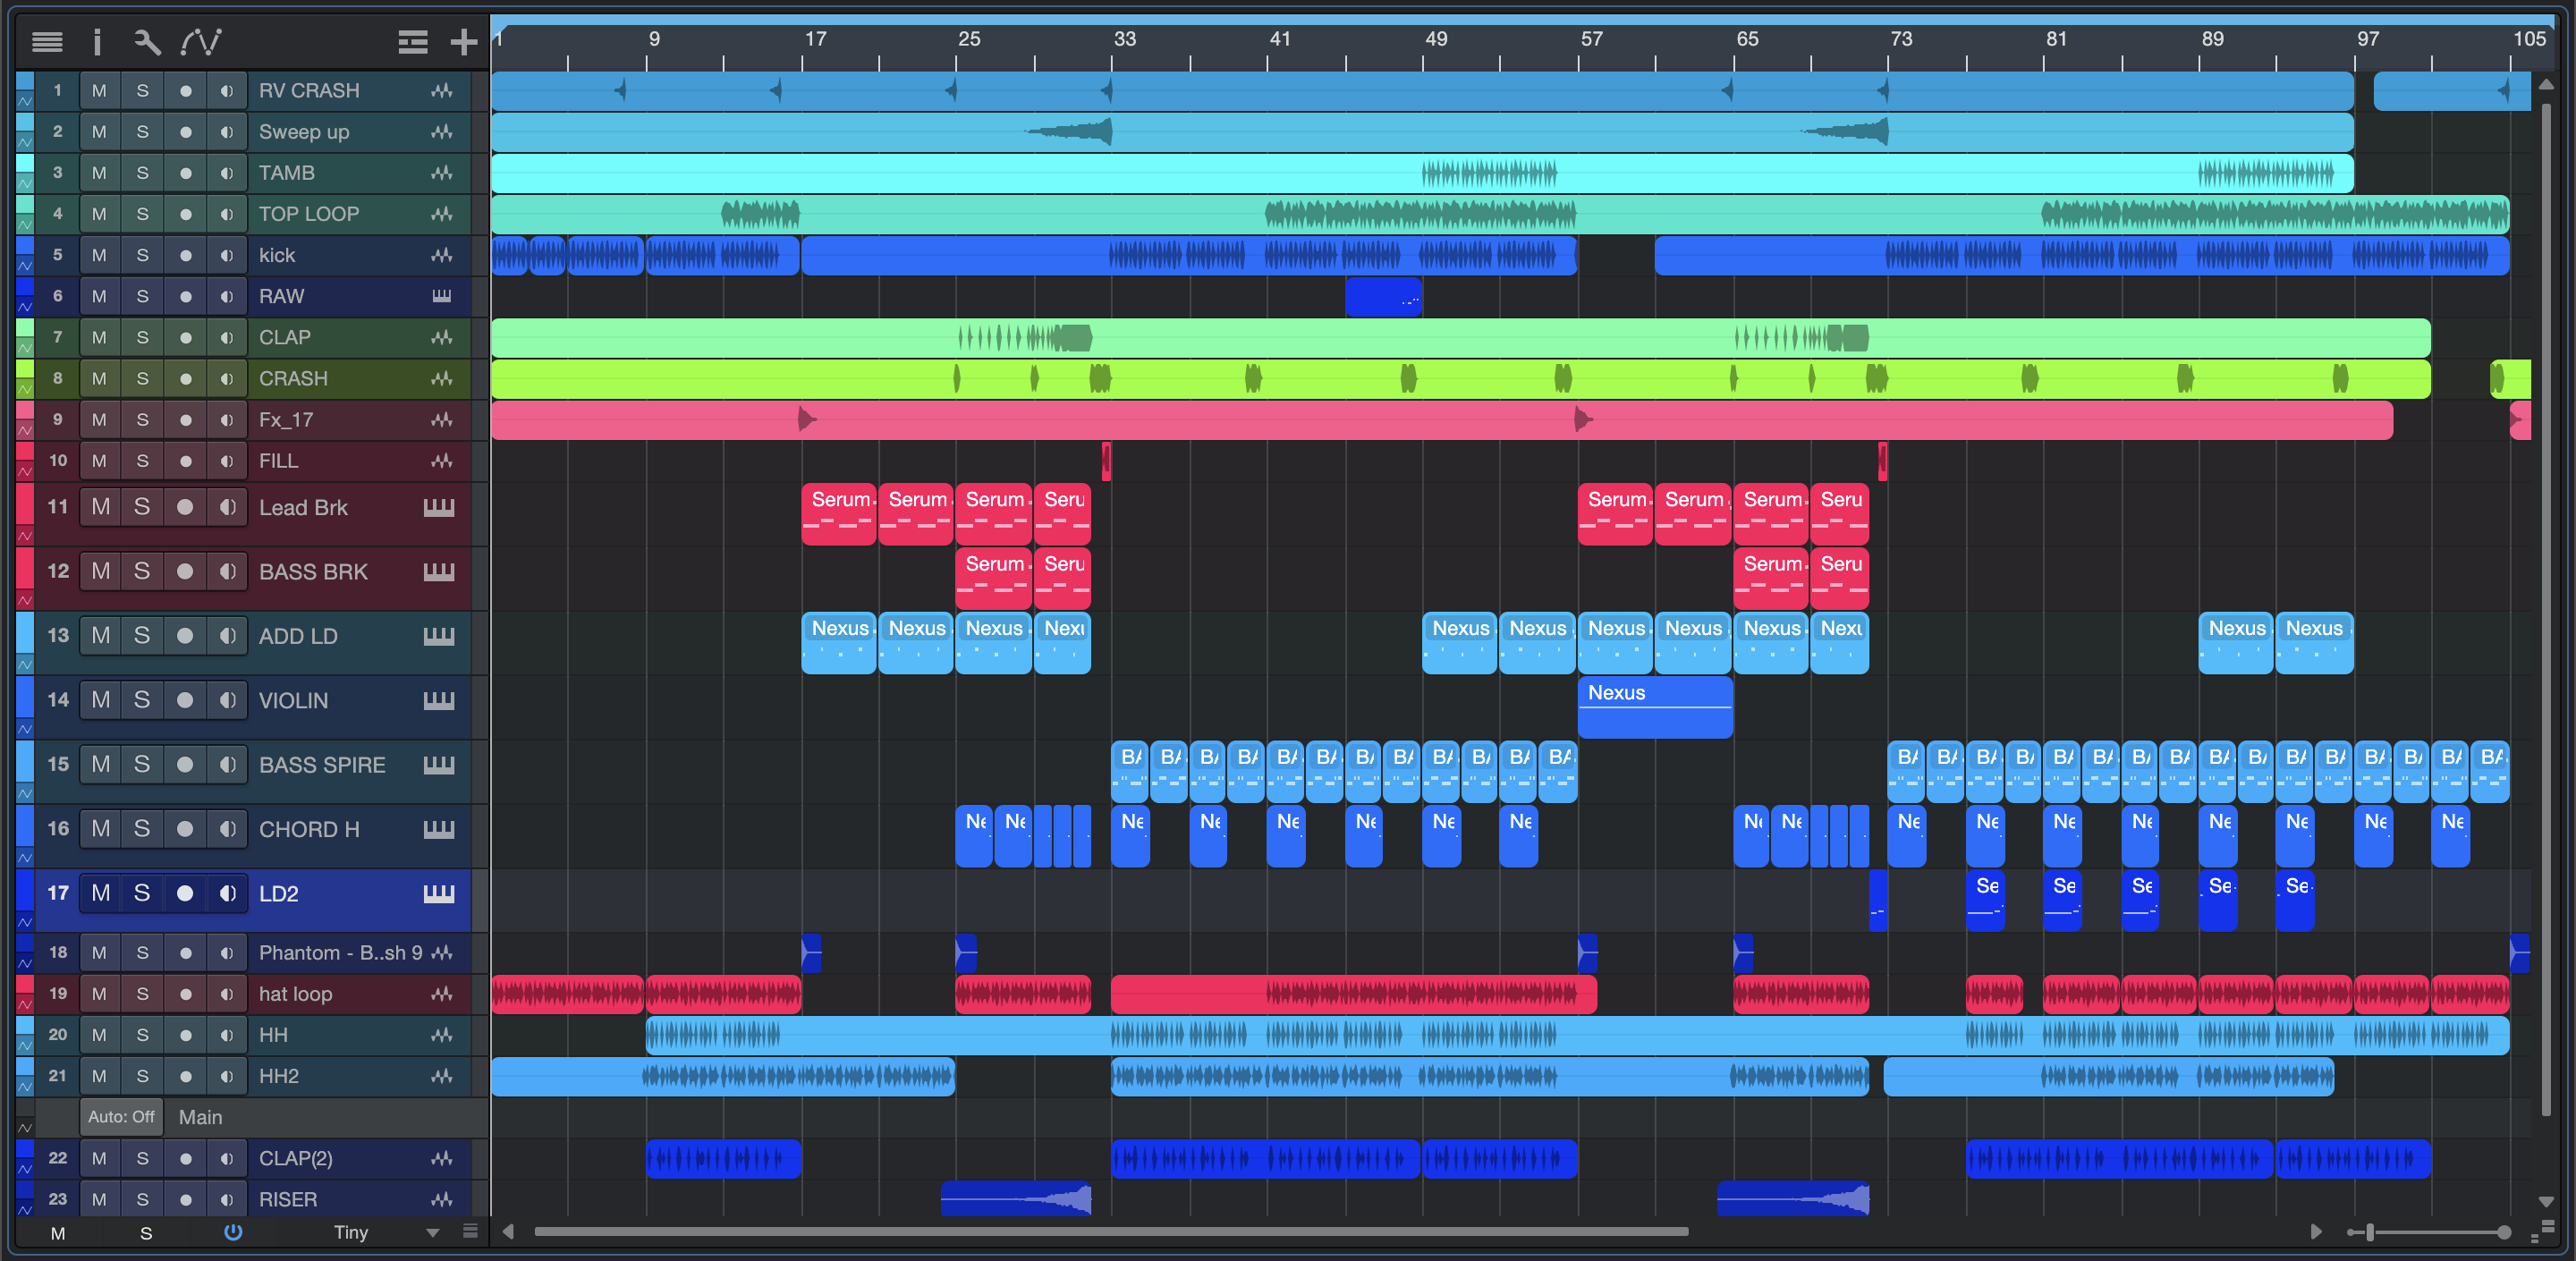Screen dimensions: 2576x1261
Task: Click the waveform icon on kick track
Action: (x=441, y=255)
